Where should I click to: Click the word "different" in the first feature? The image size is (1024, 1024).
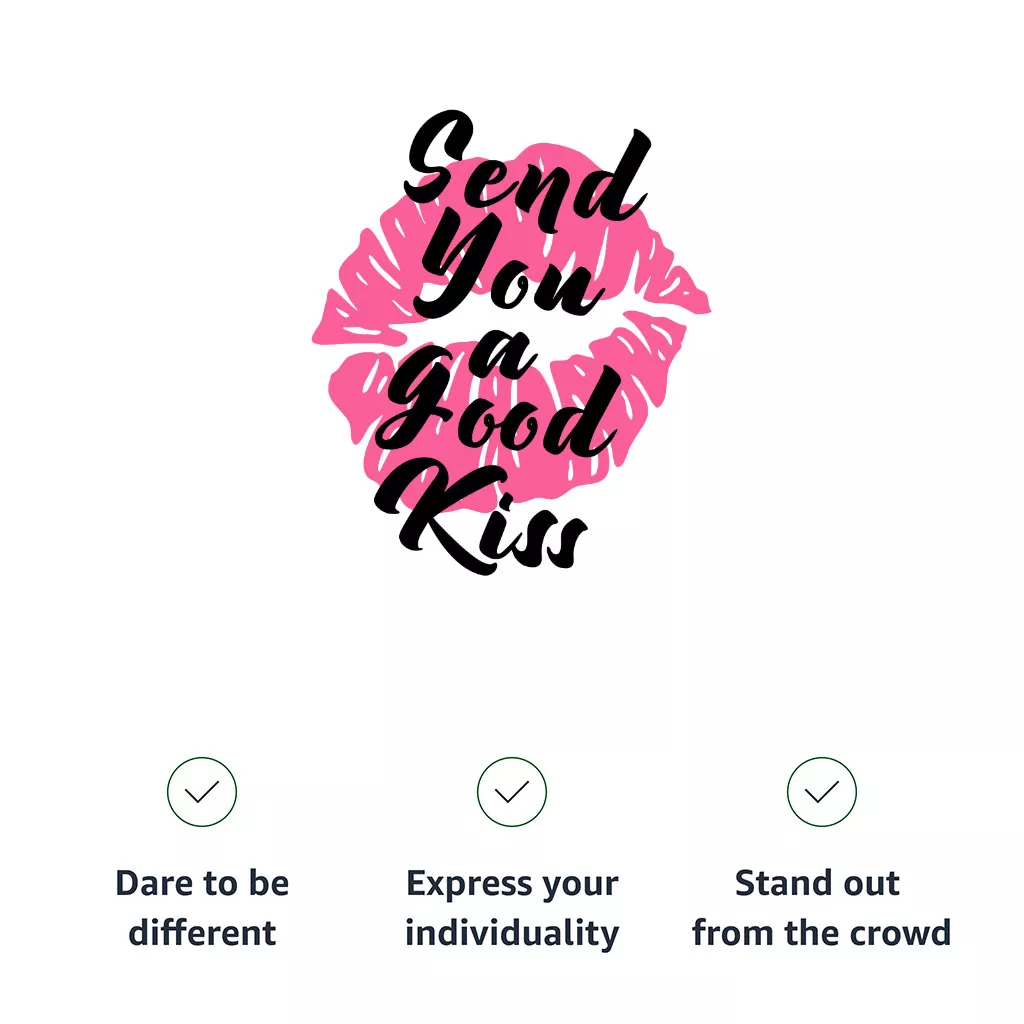point(202,933)
